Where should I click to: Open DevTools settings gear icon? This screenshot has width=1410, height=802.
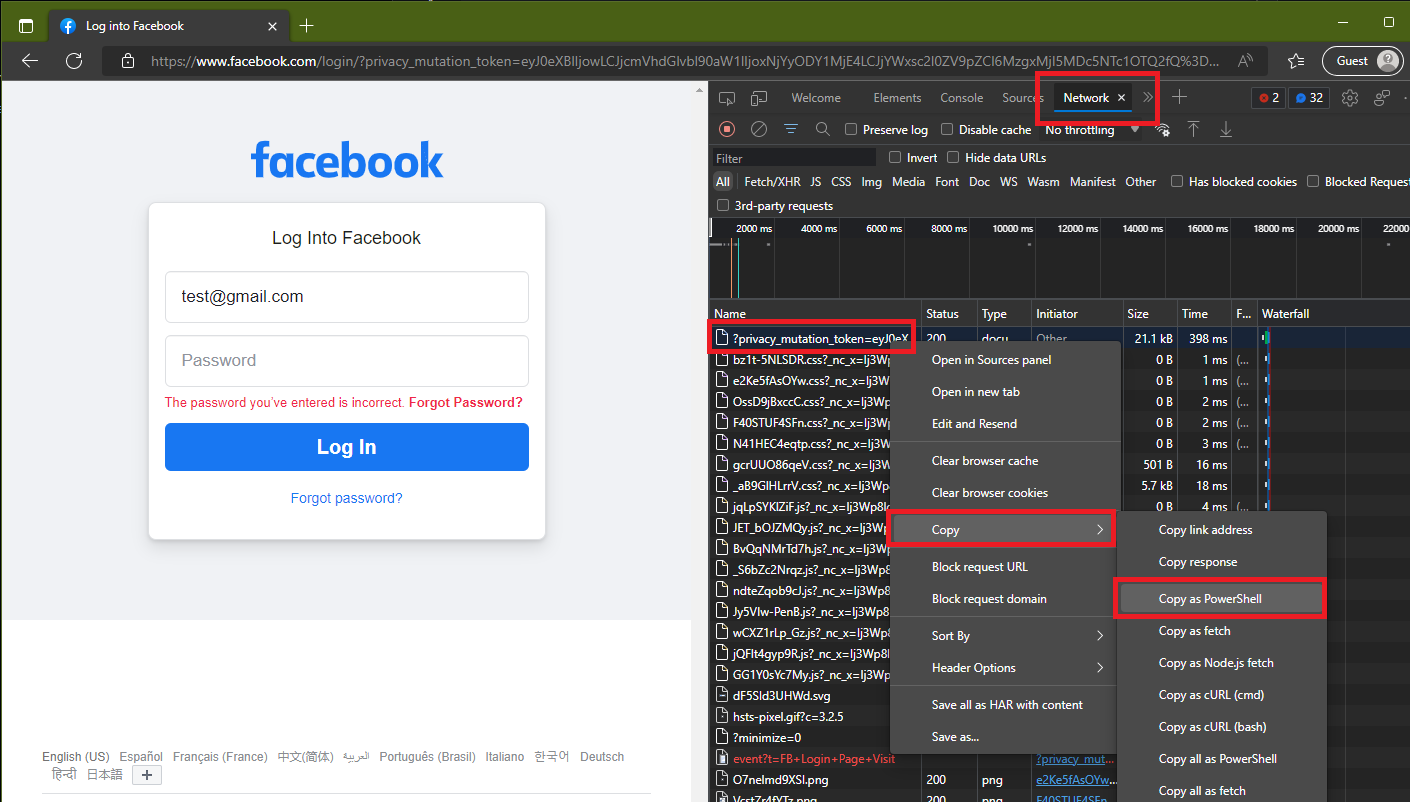1350,98
